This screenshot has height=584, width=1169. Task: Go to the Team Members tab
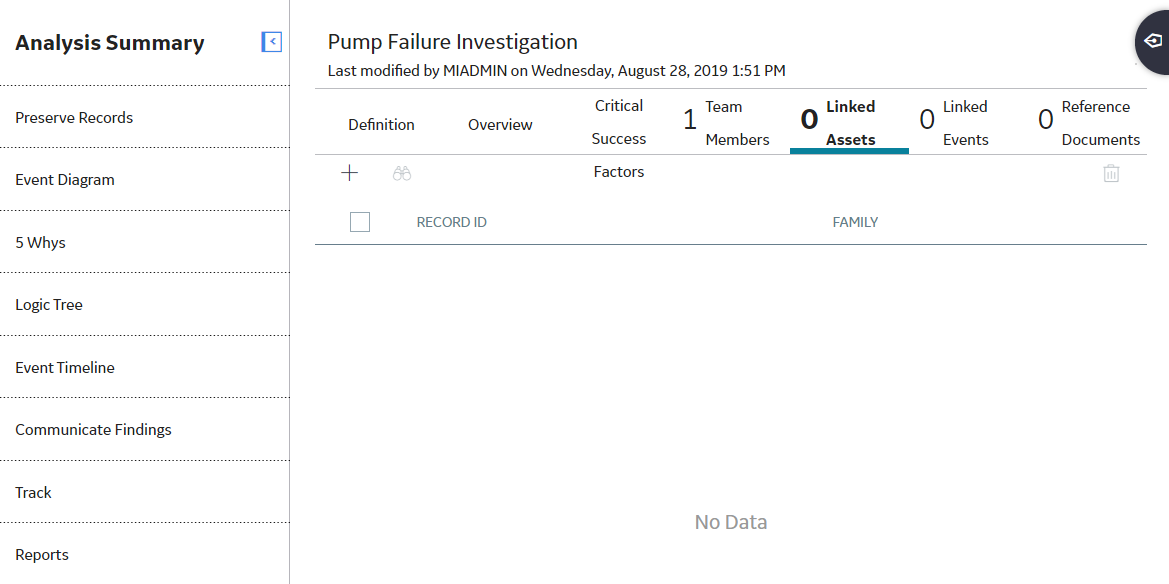tap(726, 123)
